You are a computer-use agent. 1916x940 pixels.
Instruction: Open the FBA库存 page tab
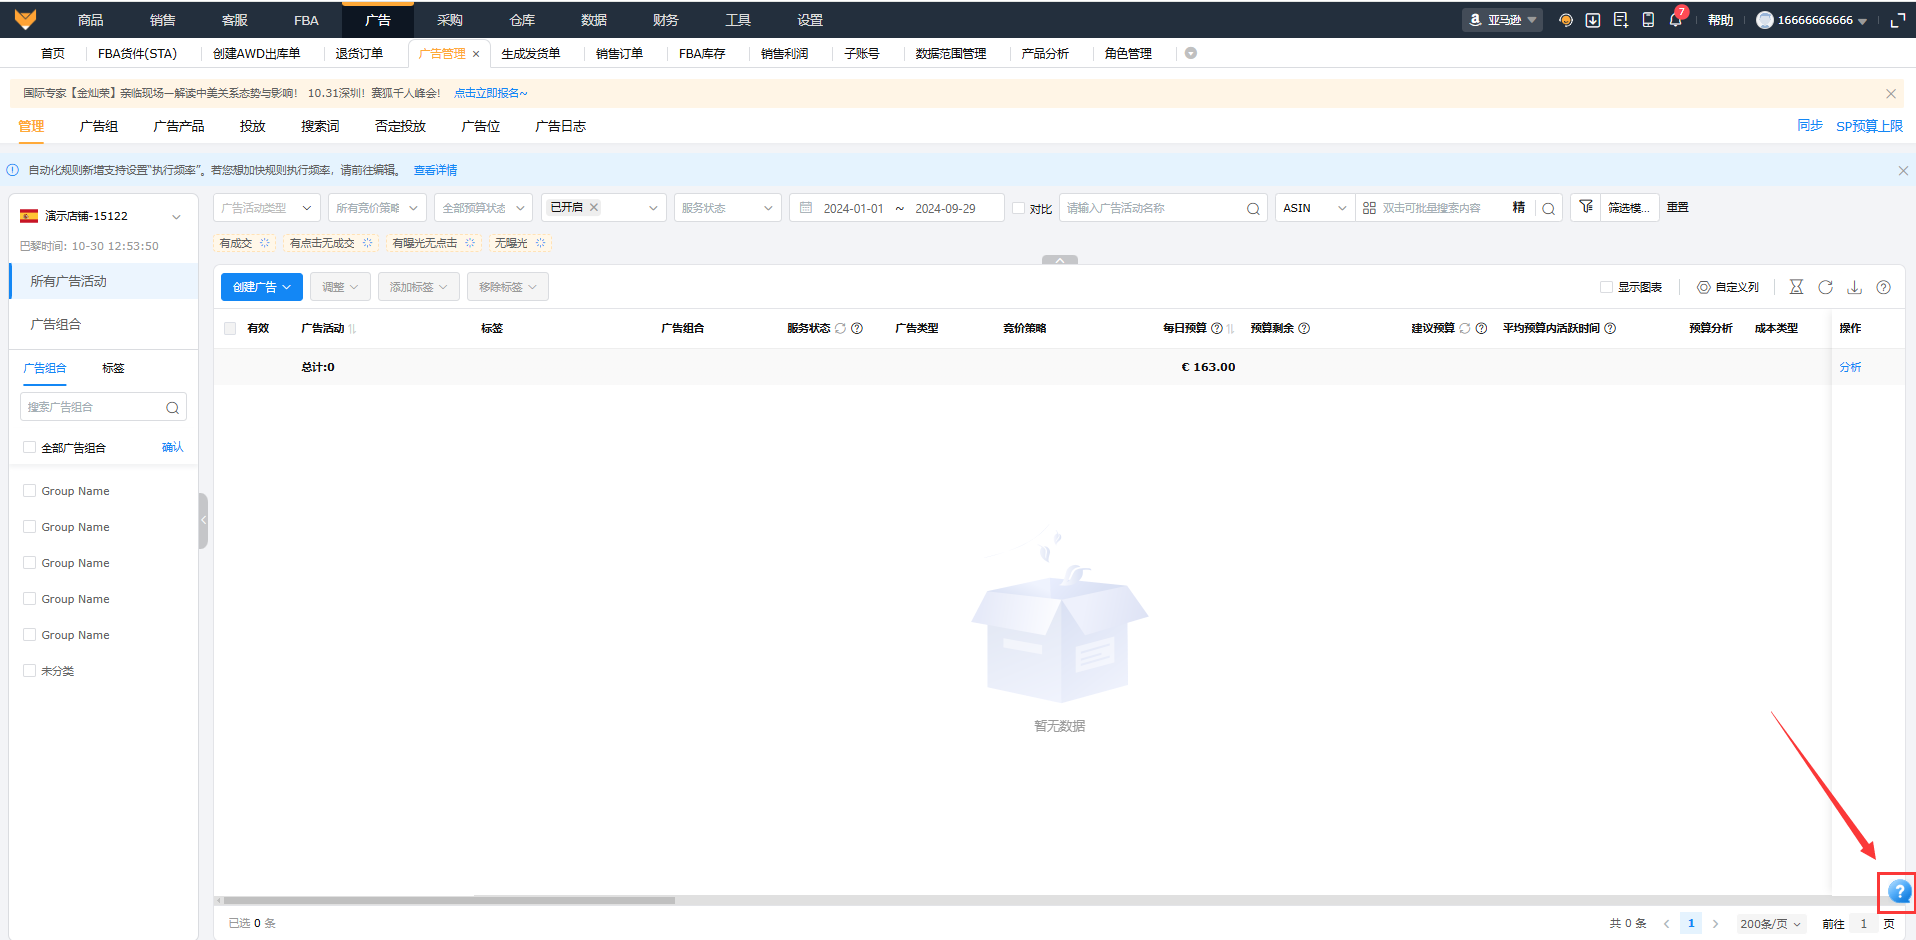(x=702, y=54)
